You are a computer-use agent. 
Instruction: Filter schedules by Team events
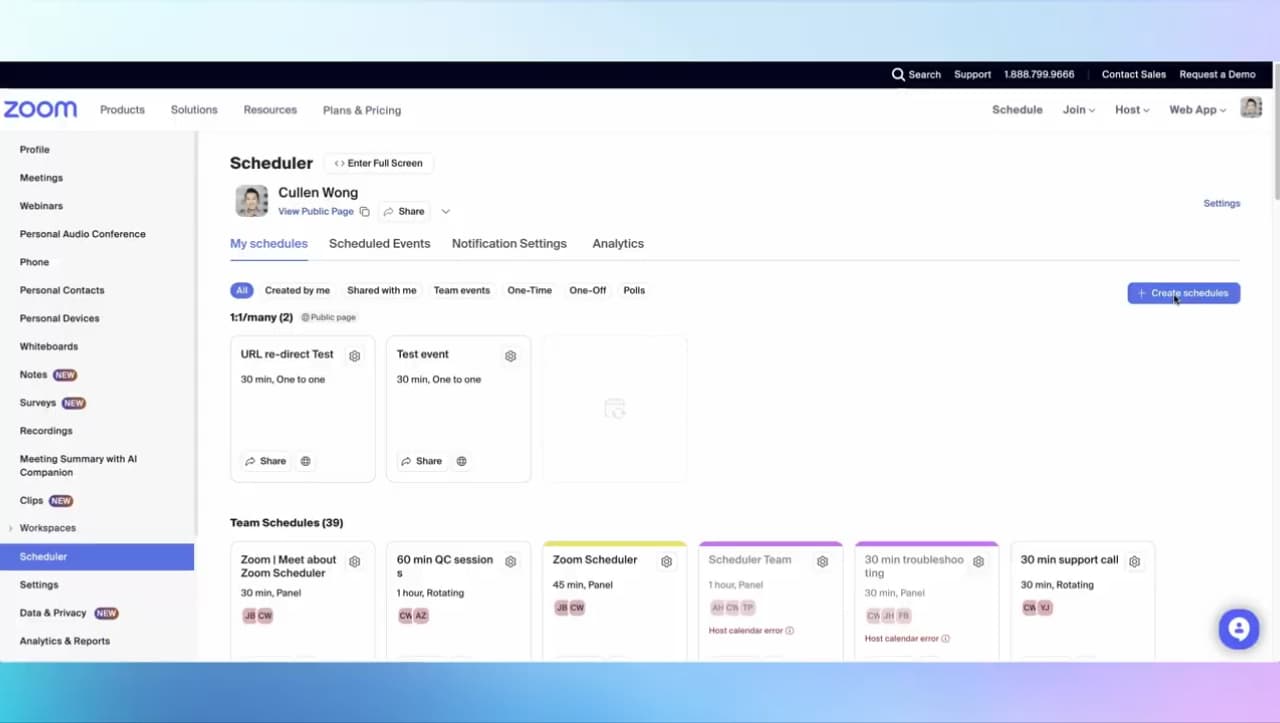[x=461, y=290]
